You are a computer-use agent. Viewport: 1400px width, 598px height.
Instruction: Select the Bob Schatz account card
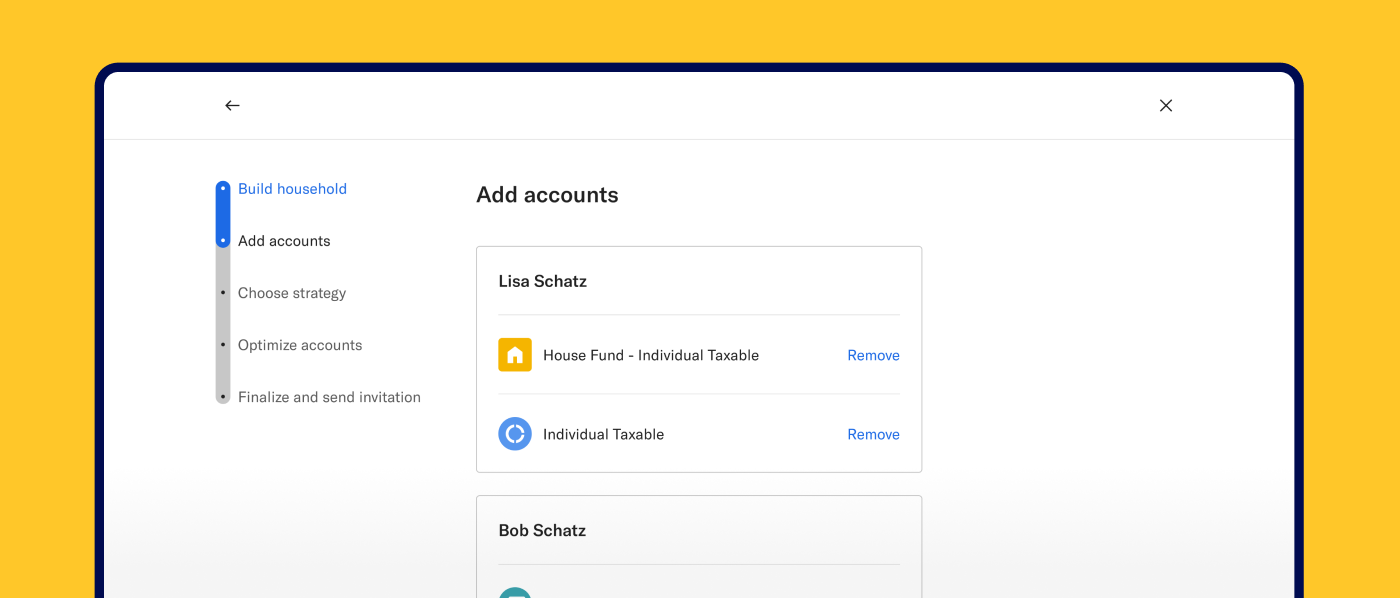(699, 545)
